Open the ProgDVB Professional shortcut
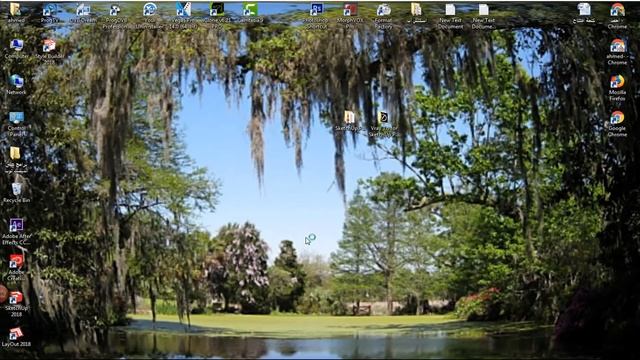This screenshot has height=360, width=640. tap(116, 16)
